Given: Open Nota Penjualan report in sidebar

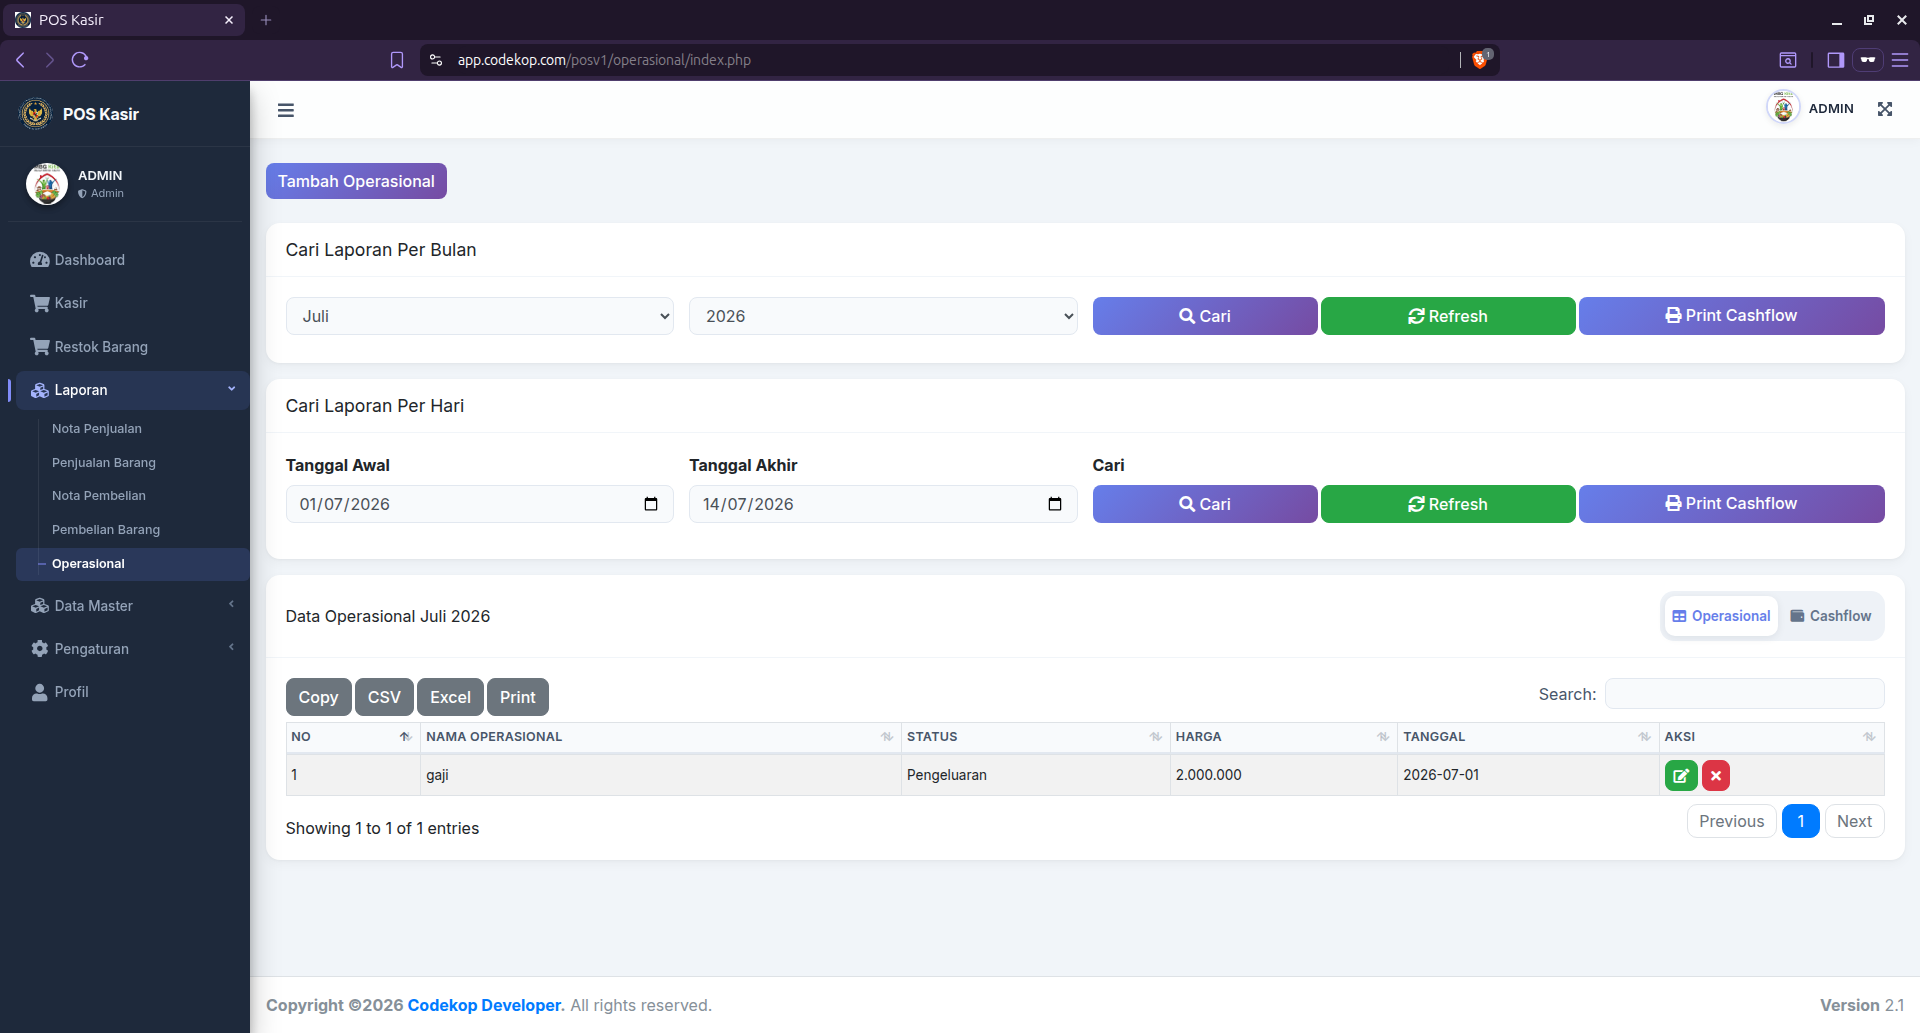Looking at the screenshot, I should click(x=97, y=429).
